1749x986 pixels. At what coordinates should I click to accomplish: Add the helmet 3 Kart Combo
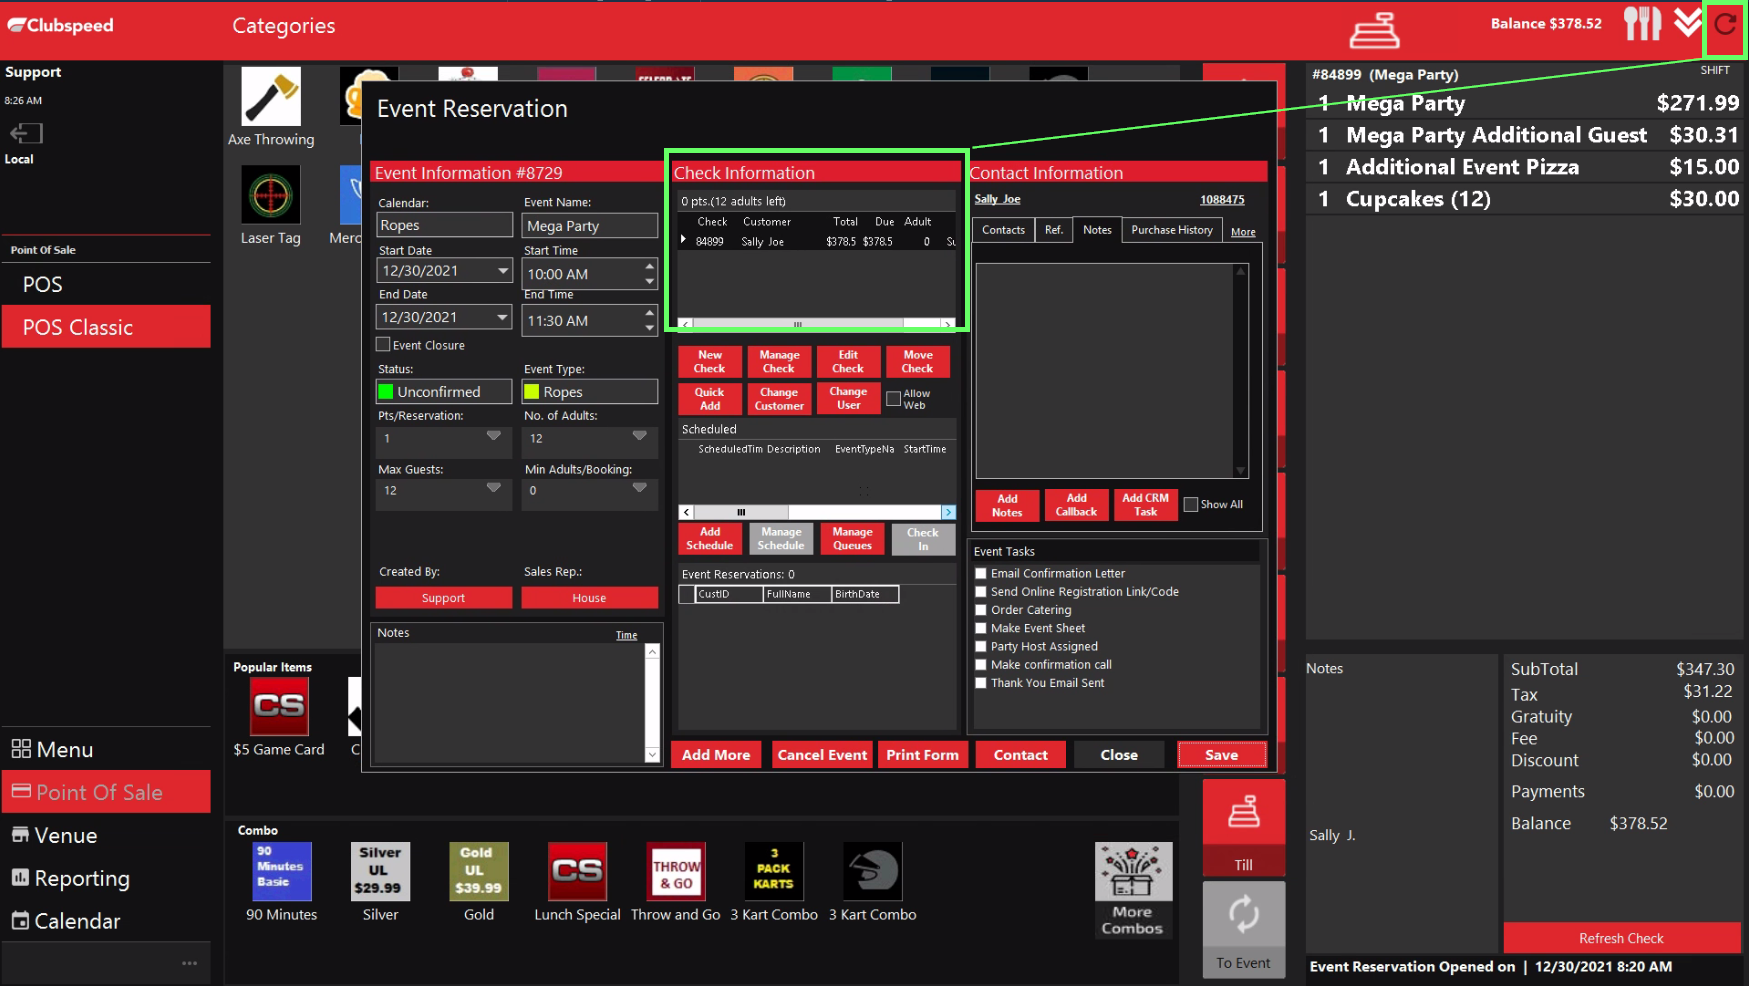(873, 871)
